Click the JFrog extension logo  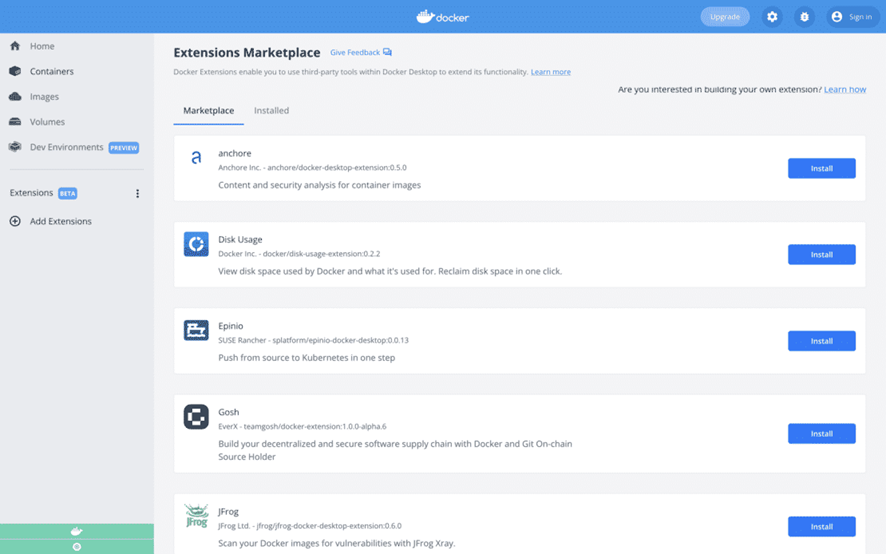pyautogui.click(x=197, y=516)
